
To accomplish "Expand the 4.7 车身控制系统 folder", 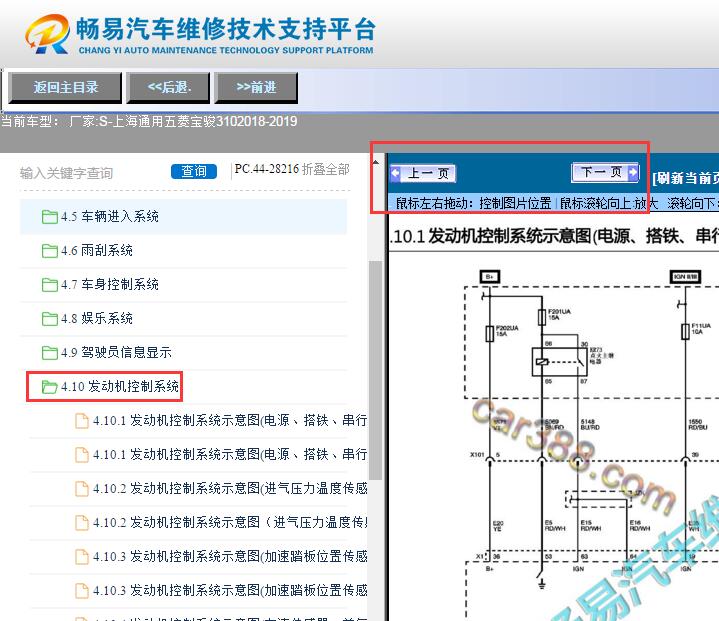I will (183, 284).
